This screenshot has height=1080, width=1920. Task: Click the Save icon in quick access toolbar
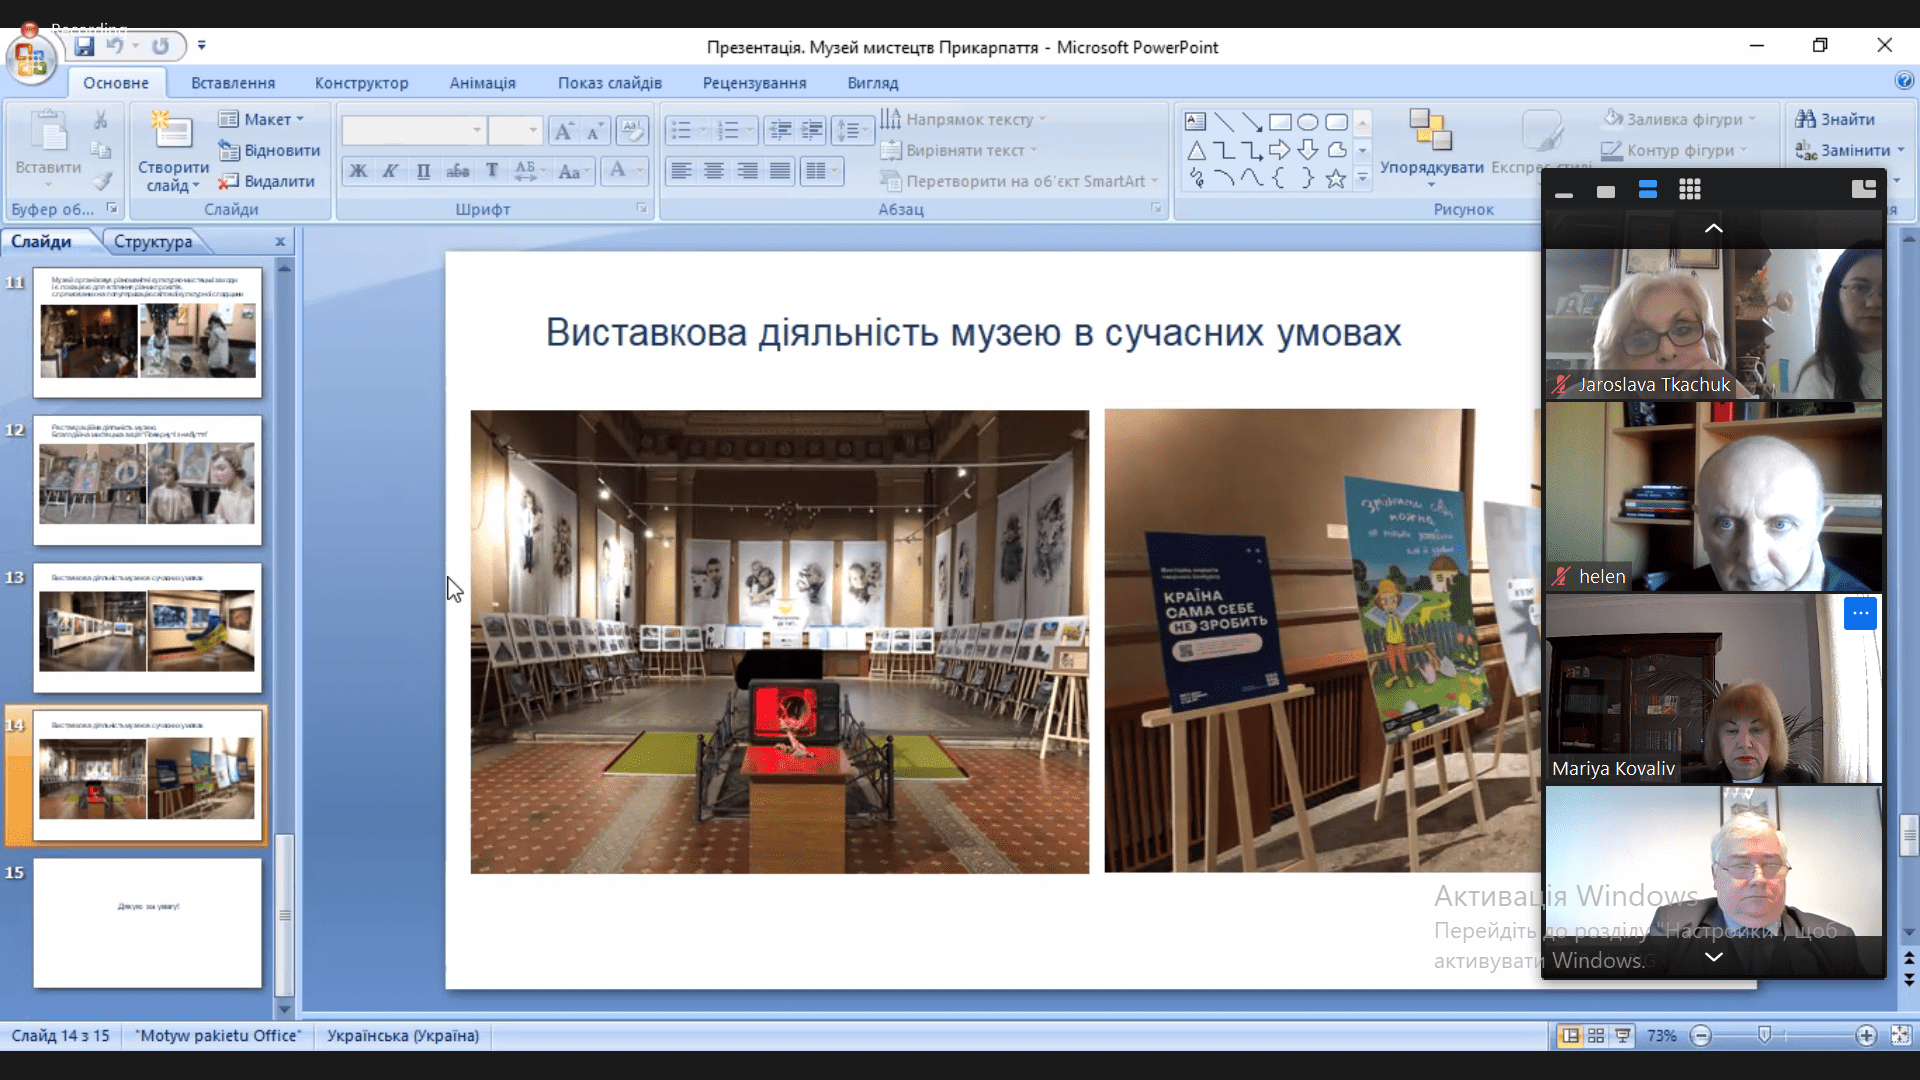click(x=84, y=46)
